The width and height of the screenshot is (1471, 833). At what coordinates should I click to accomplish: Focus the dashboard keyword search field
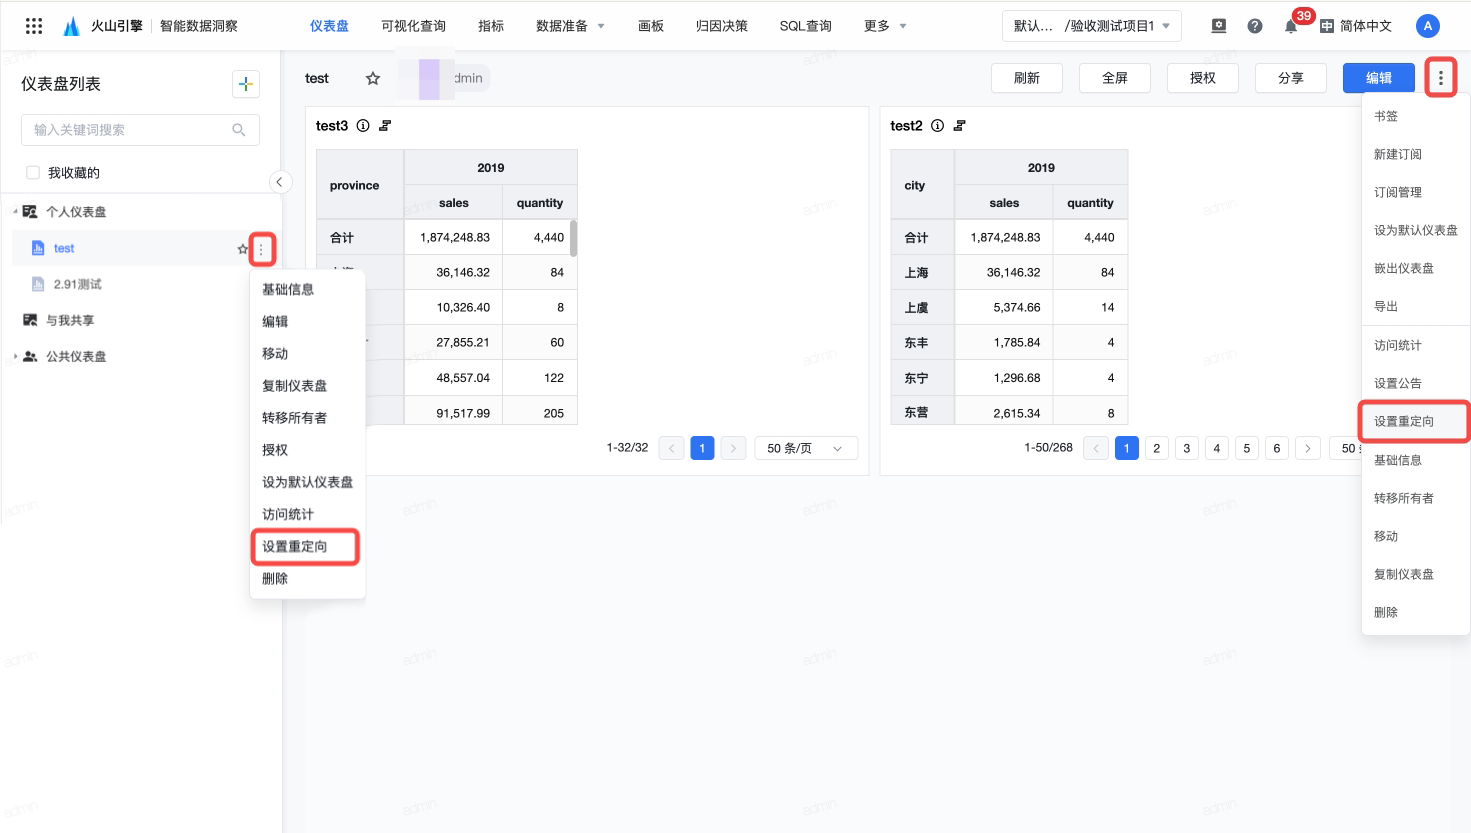click(130, 130)
